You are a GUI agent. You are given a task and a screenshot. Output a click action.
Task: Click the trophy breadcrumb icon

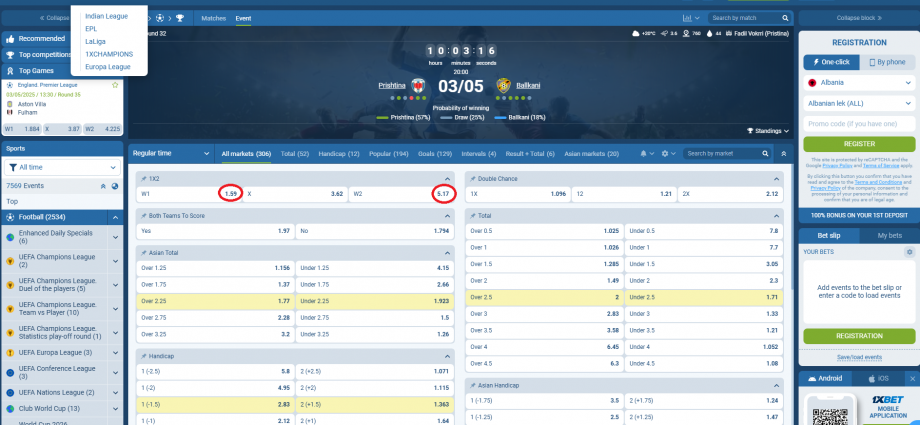click(x=180, y=18)
